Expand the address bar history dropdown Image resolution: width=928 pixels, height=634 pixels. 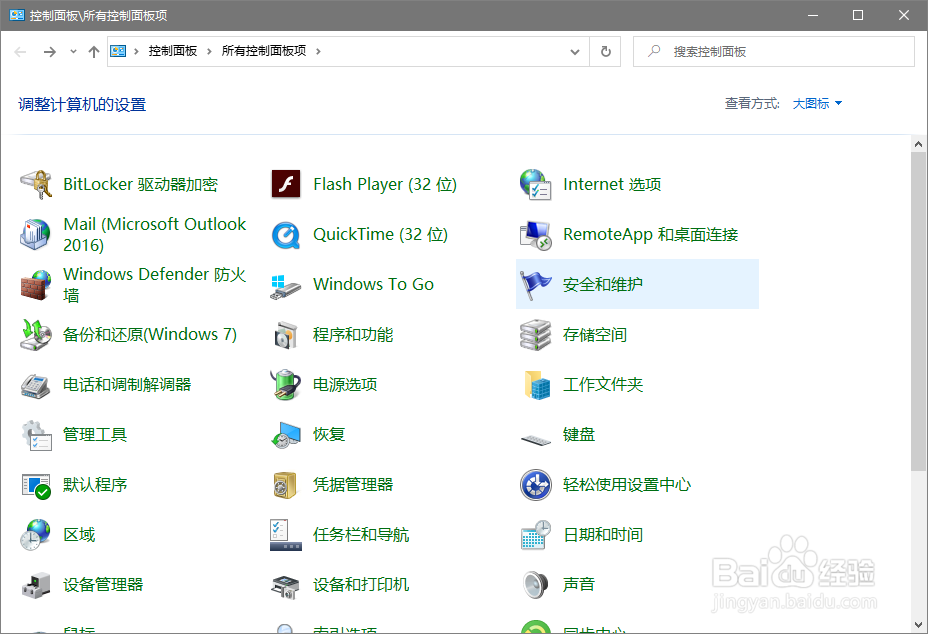coord(575,52)
